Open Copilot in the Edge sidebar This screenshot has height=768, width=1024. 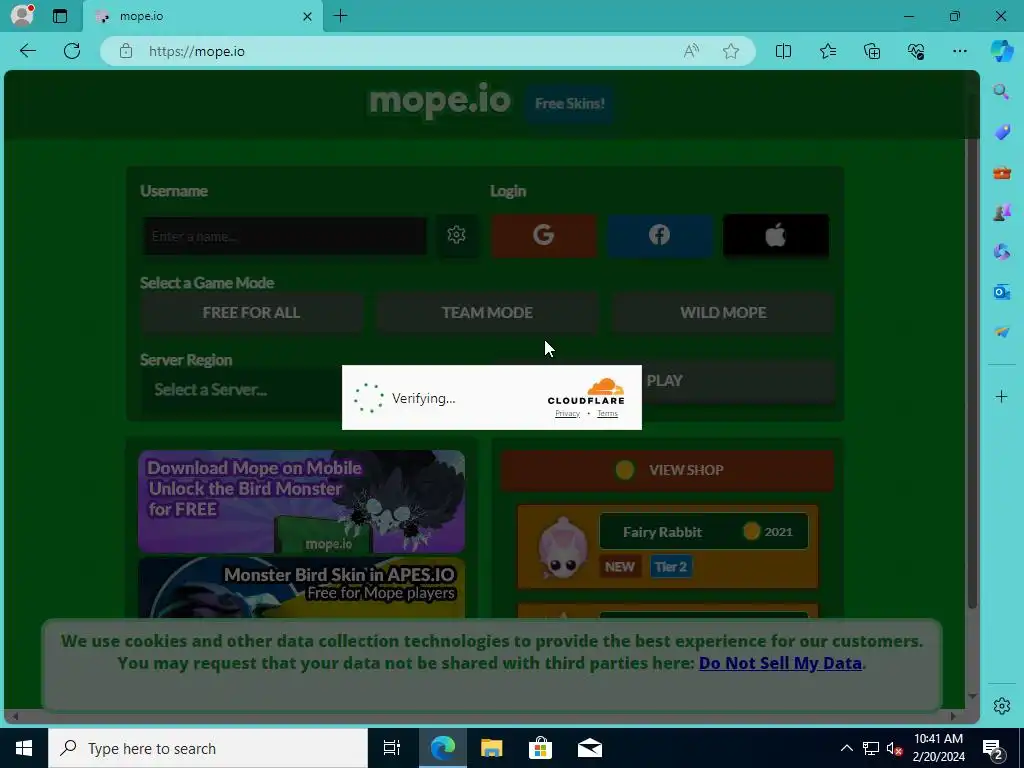(1002, 51)
